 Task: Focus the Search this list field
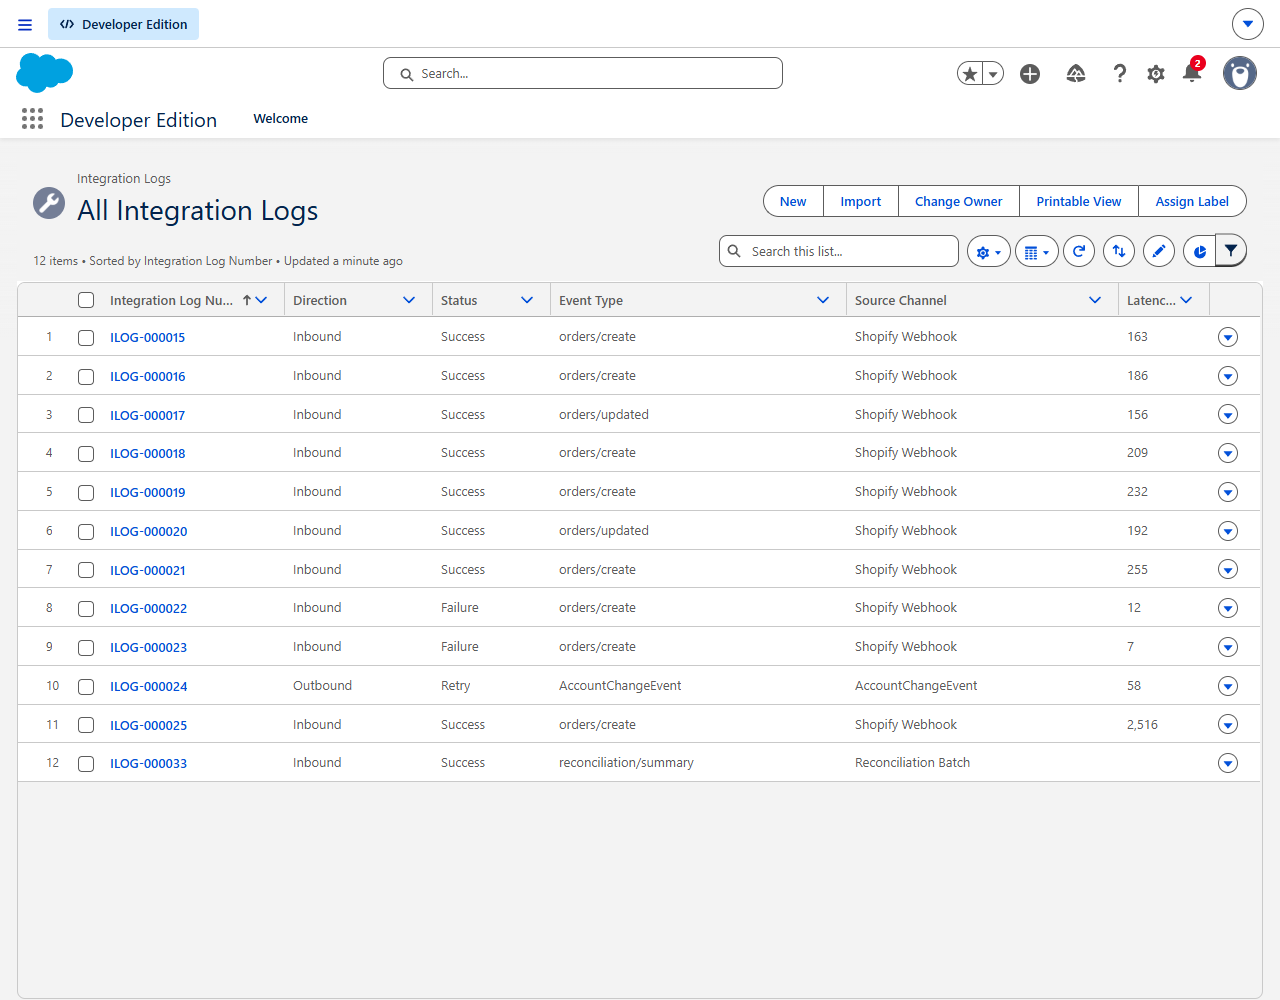[839, 251]
